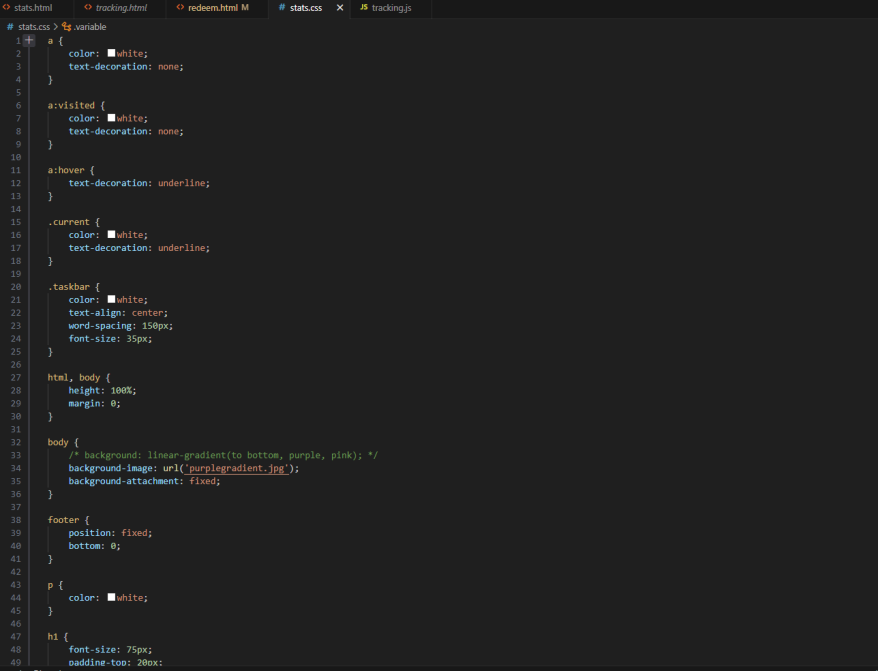
Task: Open color picker for white on line 21
Action: pos(111,300)
